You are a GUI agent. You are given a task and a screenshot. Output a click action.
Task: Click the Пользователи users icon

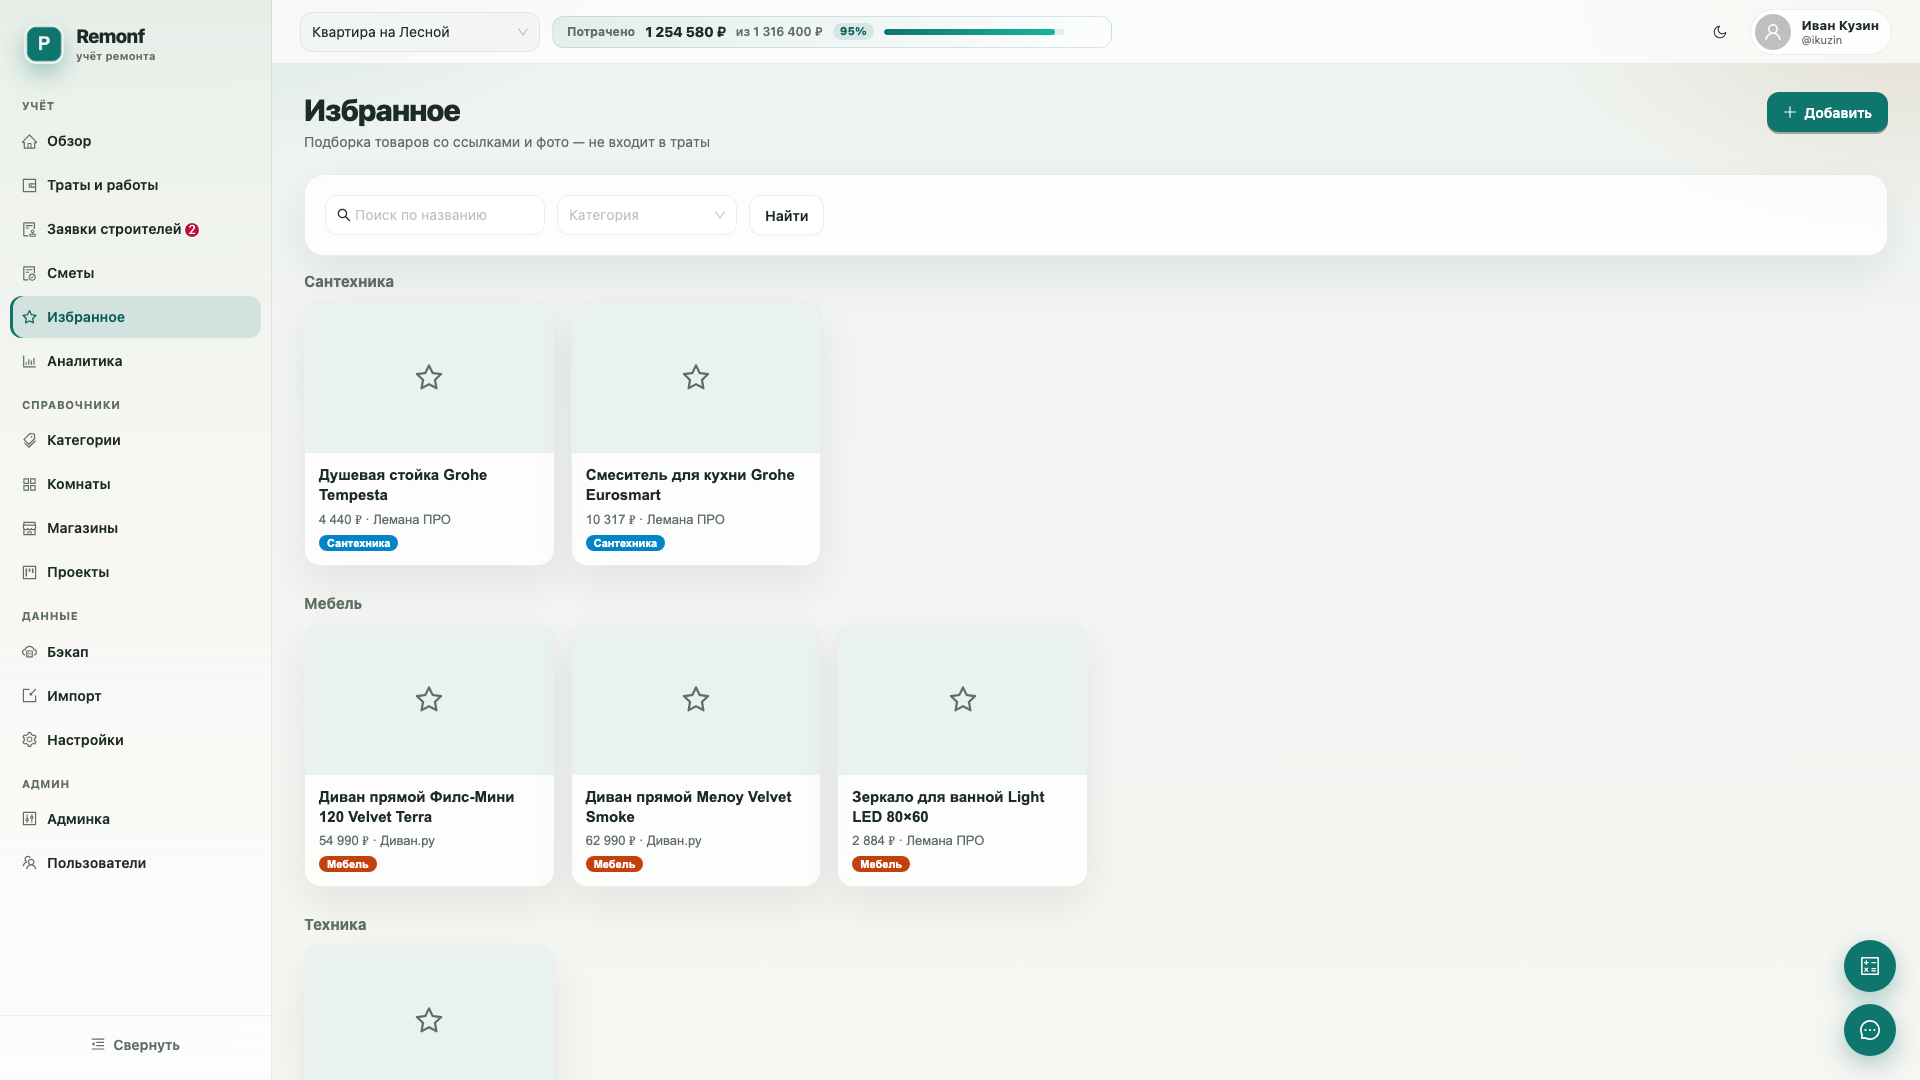coord(30,863)
